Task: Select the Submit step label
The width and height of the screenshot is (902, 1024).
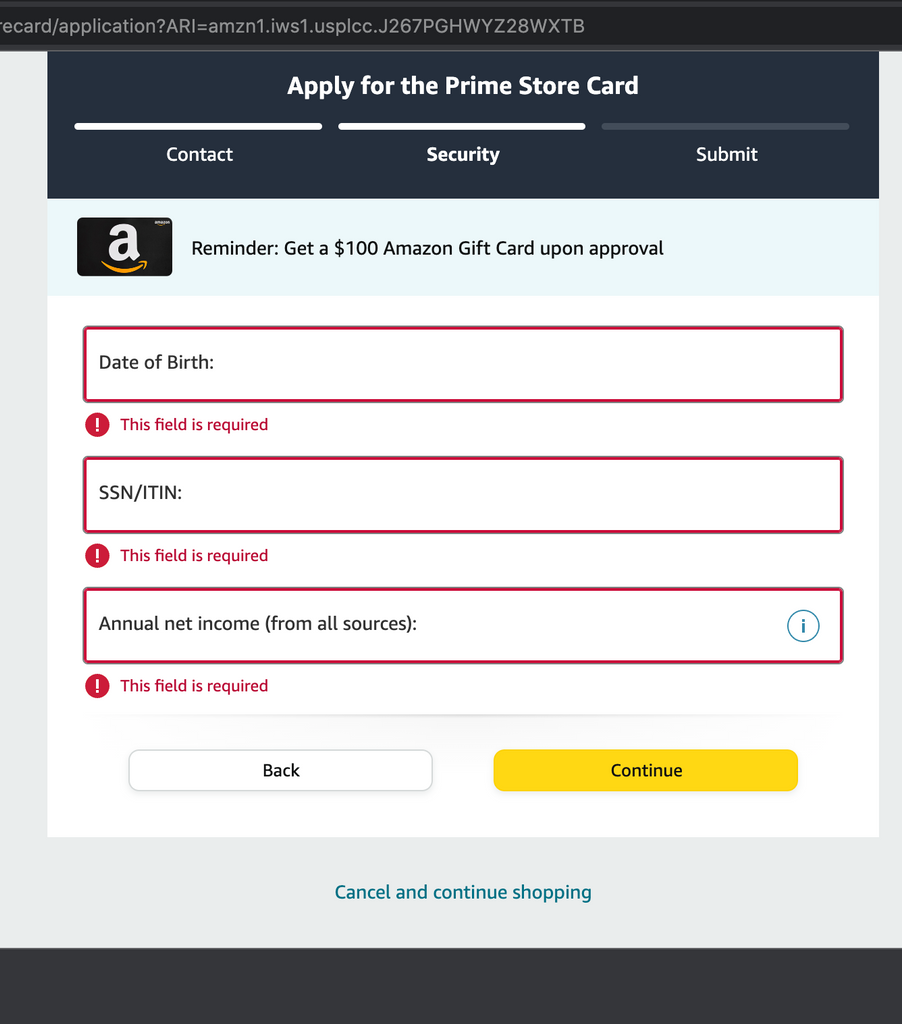Action: [x=726, y=154]
